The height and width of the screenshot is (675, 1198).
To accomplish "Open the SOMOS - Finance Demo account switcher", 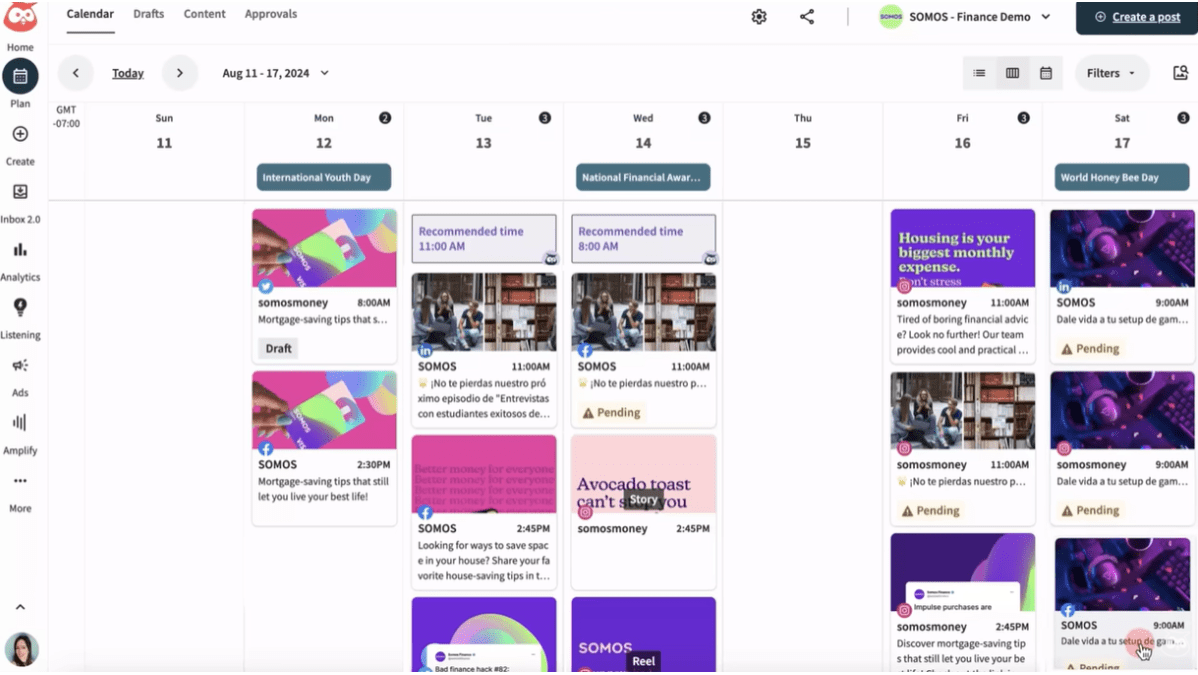I will point(965,17).
